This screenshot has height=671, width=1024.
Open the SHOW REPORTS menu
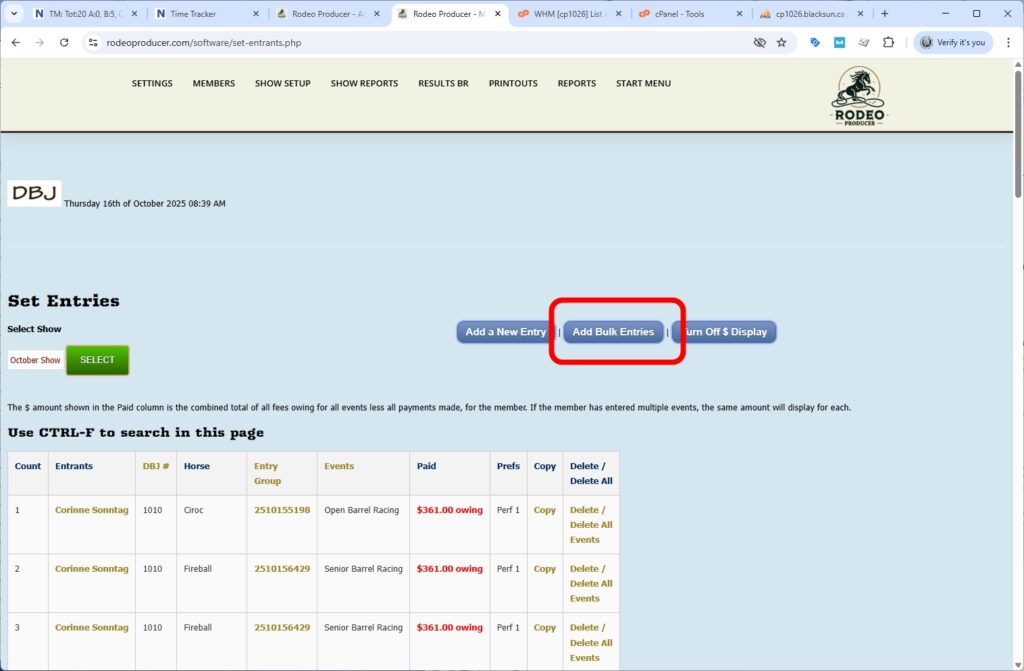(364, 83)
